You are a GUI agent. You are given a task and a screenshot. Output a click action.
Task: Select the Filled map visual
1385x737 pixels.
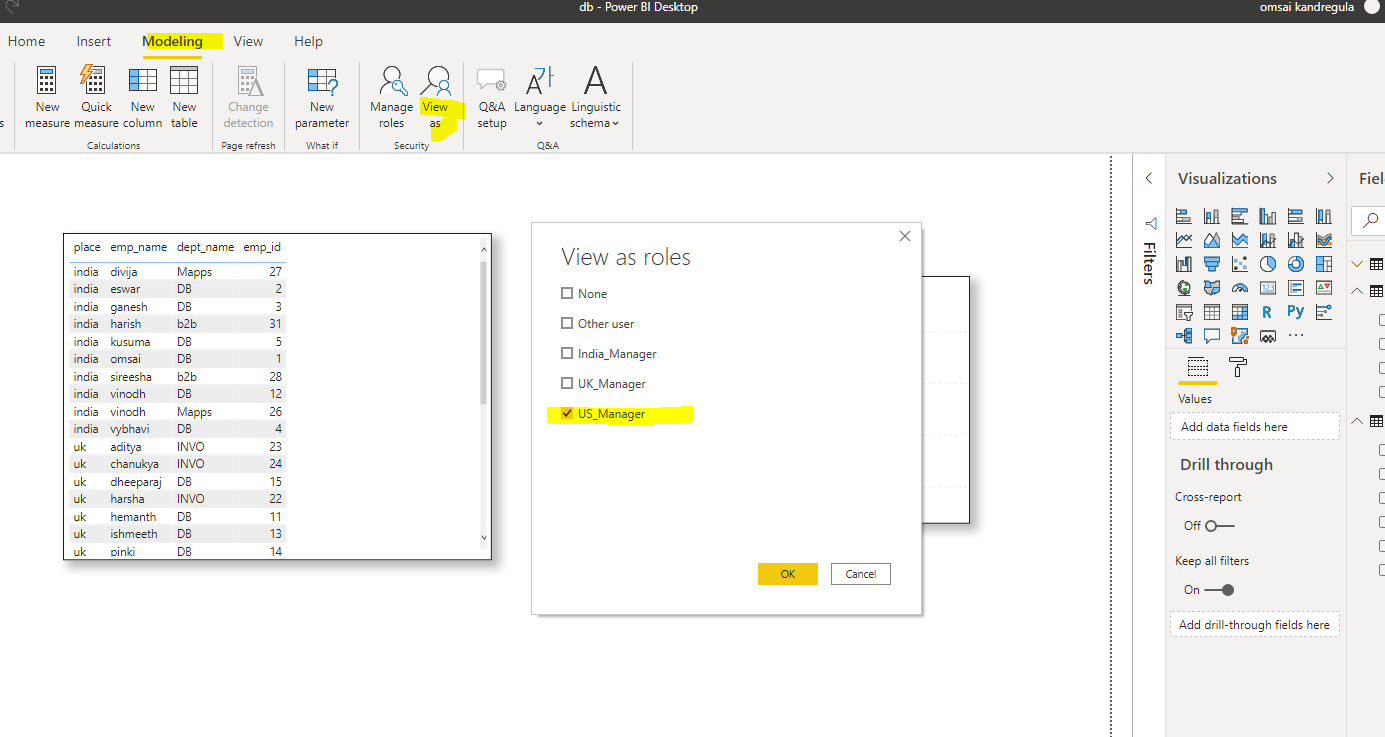click(1212, 288)
